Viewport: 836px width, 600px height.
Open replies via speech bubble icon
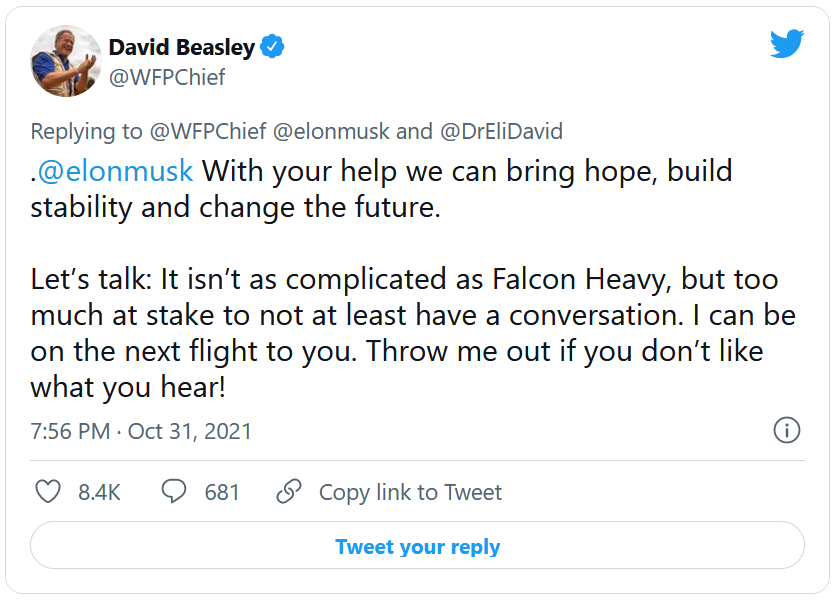[174, 492]
